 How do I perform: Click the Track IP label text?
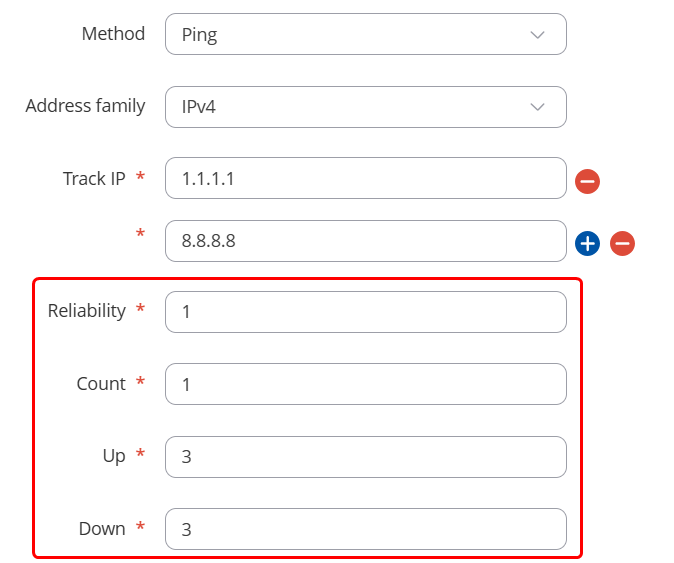(x=94, y=179)
